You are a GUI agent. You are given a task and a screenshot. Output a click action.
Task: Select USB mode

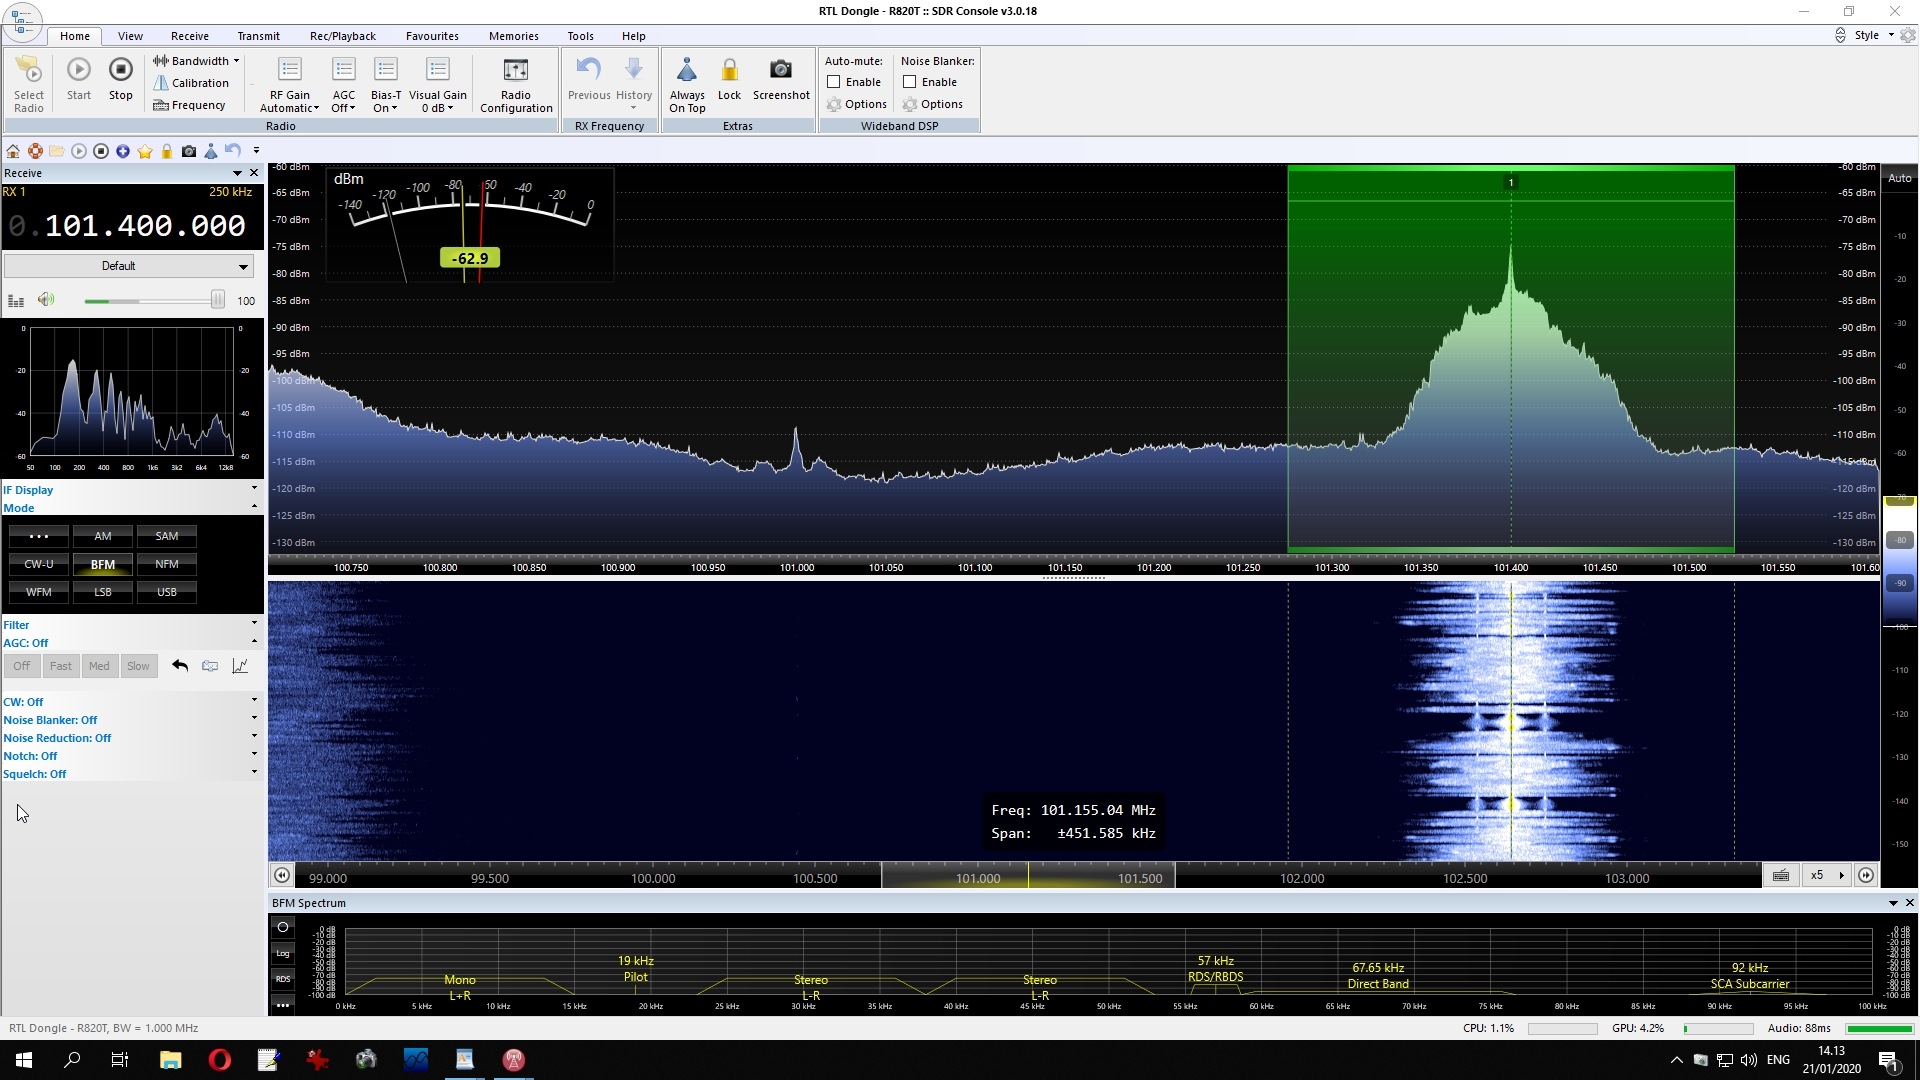167,592
